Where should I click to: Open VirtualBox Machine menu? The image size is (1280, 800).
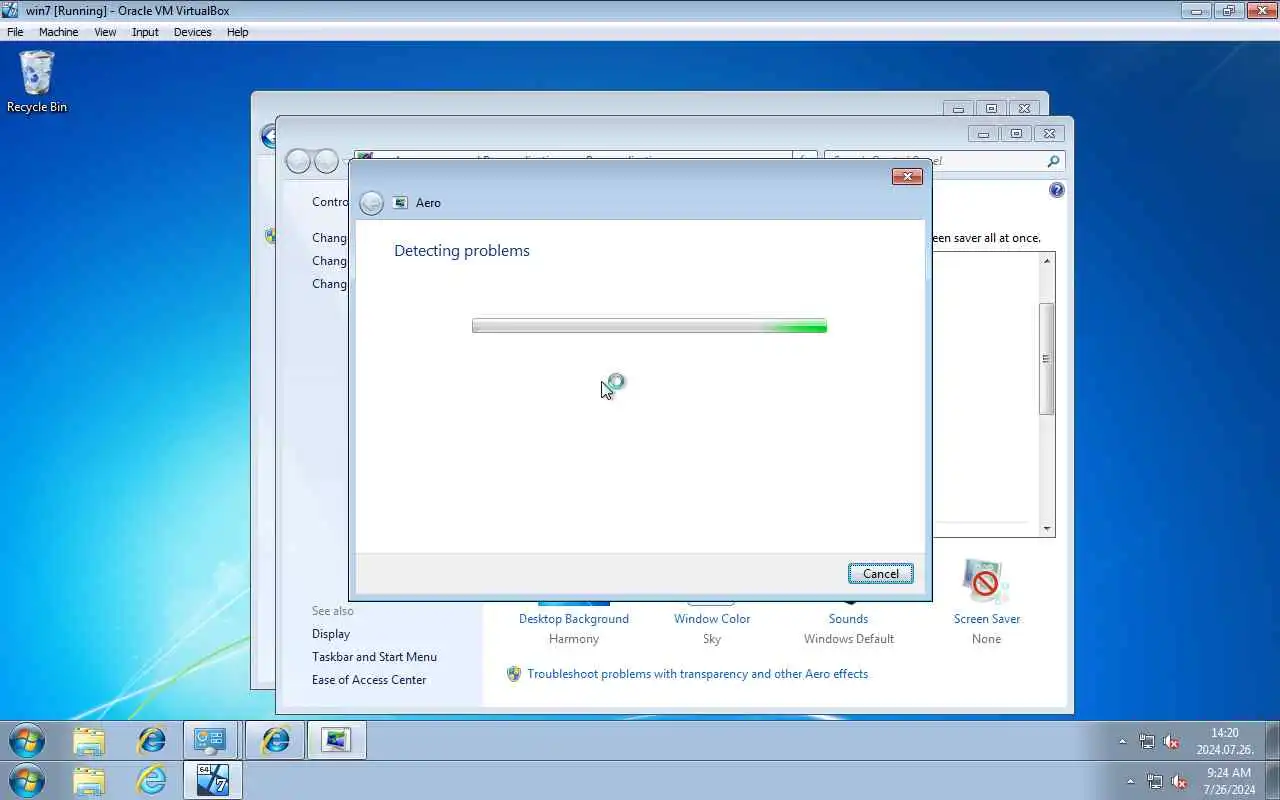(58, 32)
